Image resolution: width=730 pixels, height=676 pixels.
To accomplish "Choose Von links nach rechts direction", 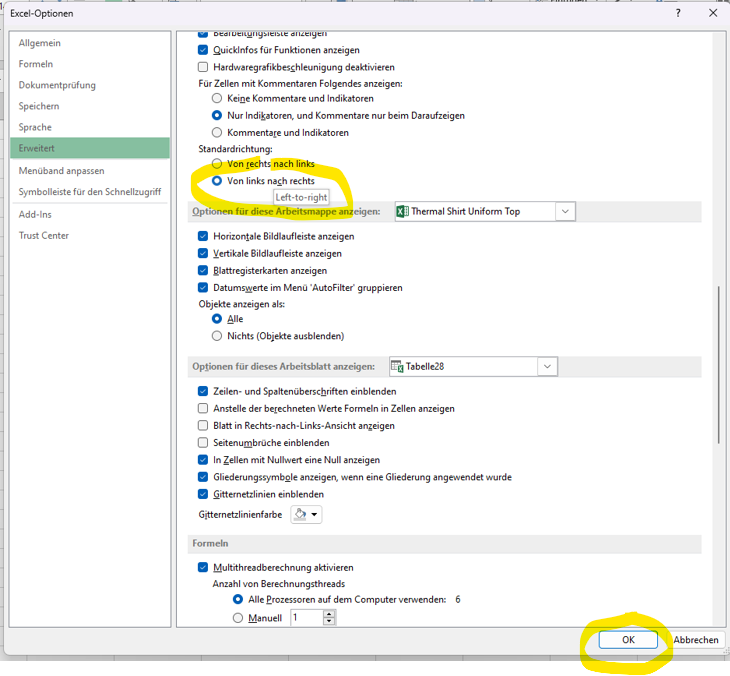I will 217,181.
